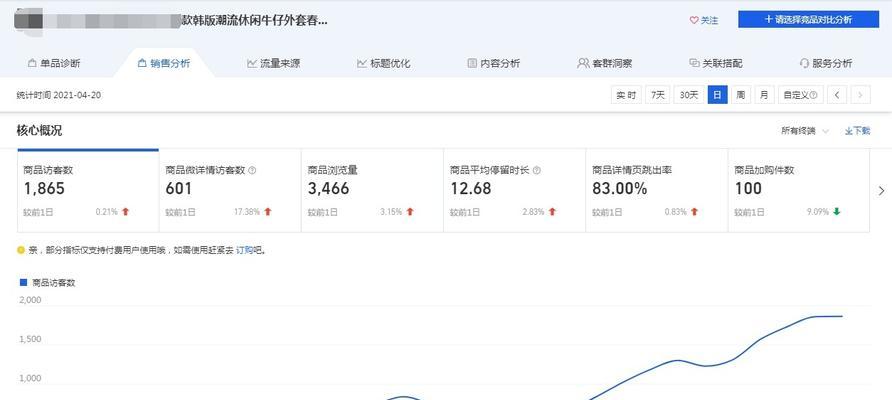Choose the 自定义 date range option
The height and width of the screenshot is (400, 892).
800,95
